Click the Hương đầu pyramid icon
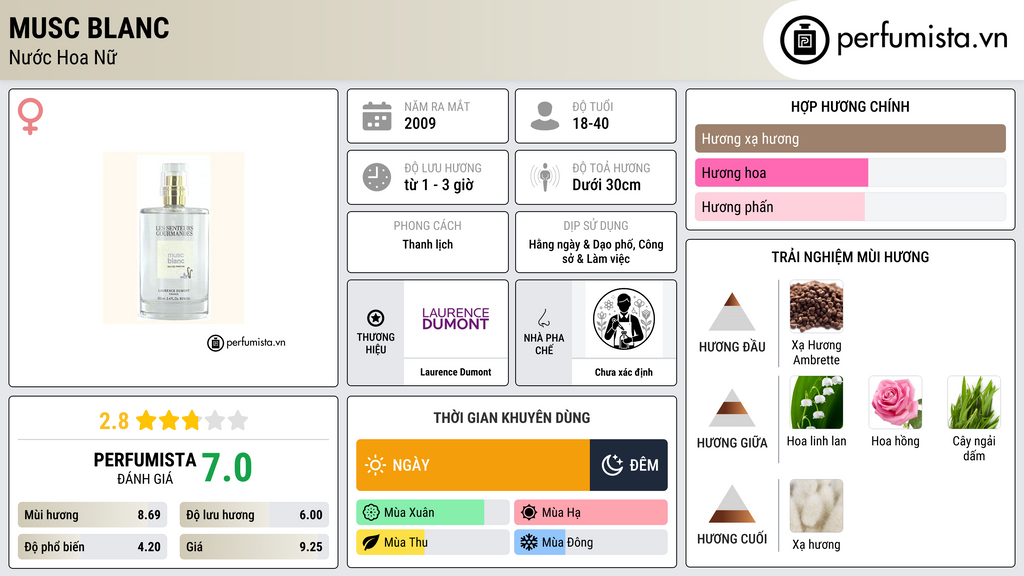This screenshot has height=576, width=1024. click(x=732, y=312)
